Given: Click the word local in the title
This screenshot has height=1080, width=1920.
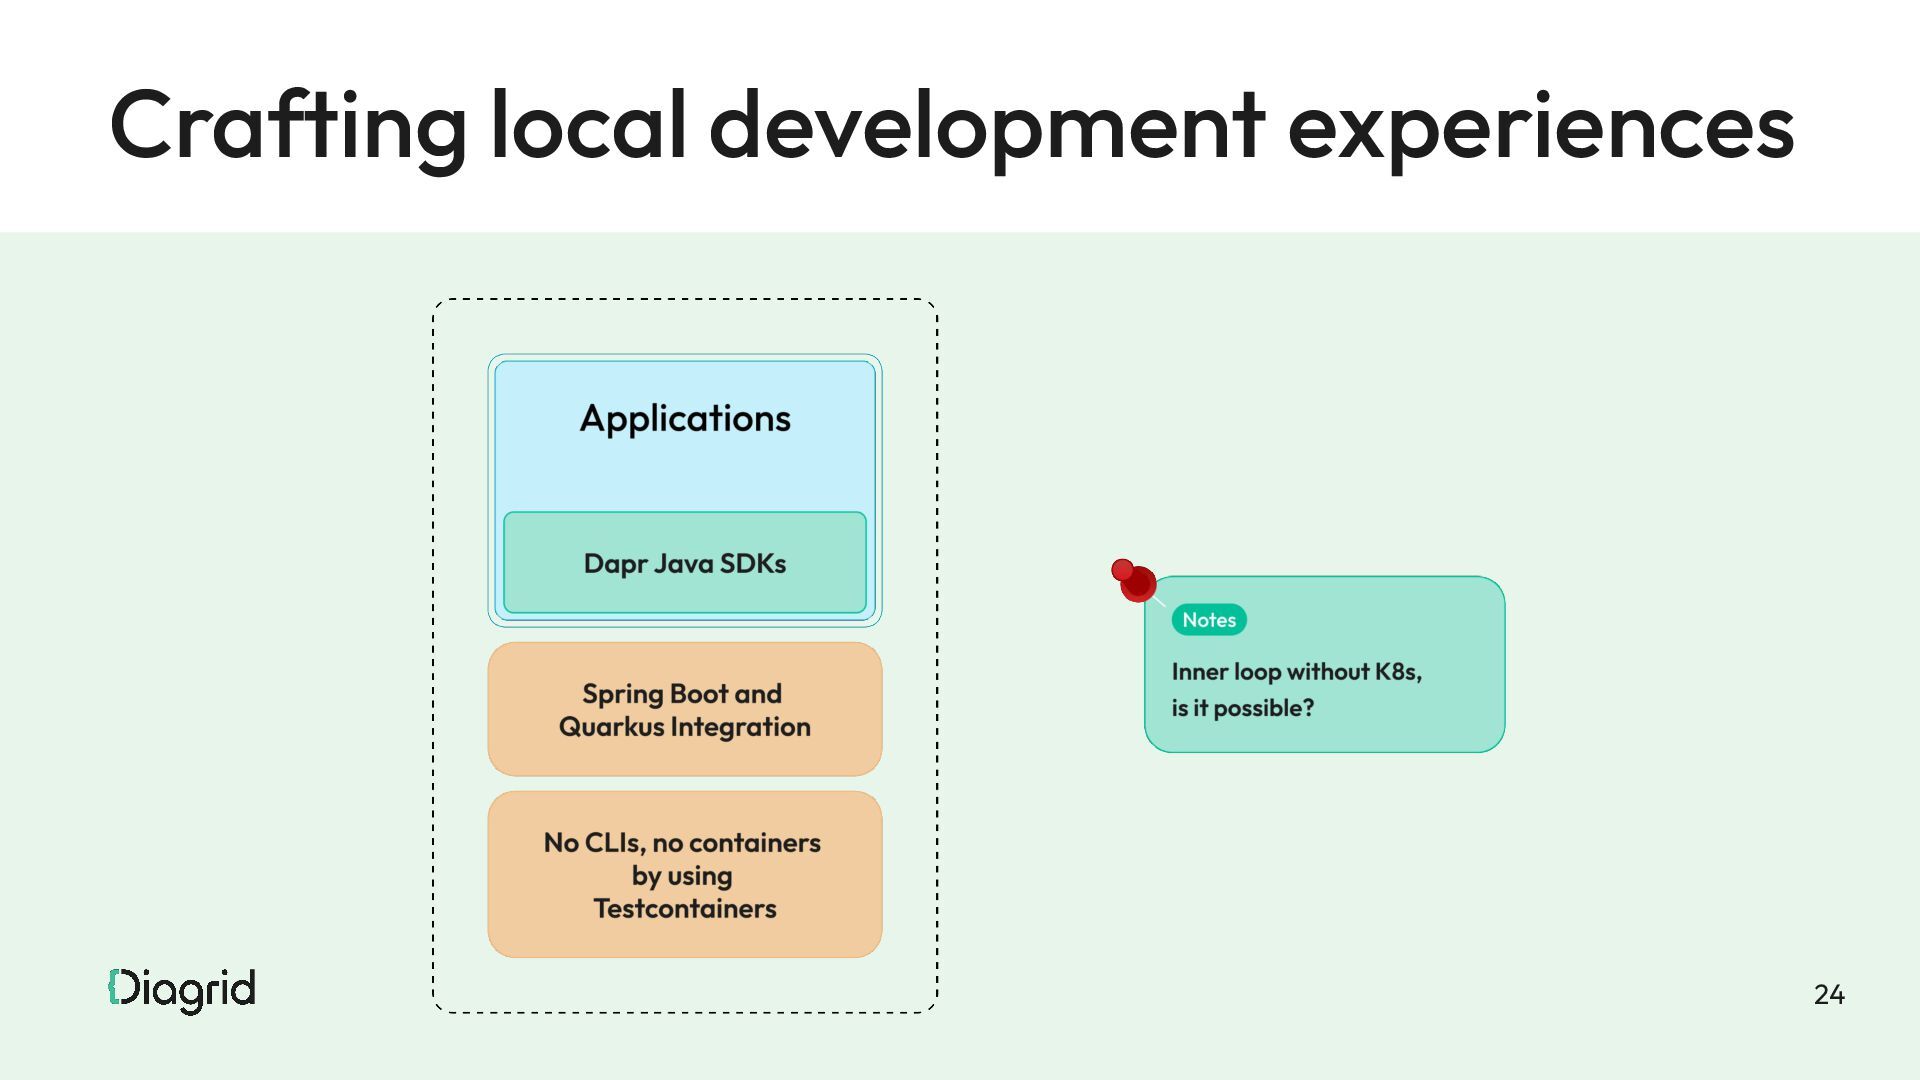Looking at the screenshot, I should [589, 125].
